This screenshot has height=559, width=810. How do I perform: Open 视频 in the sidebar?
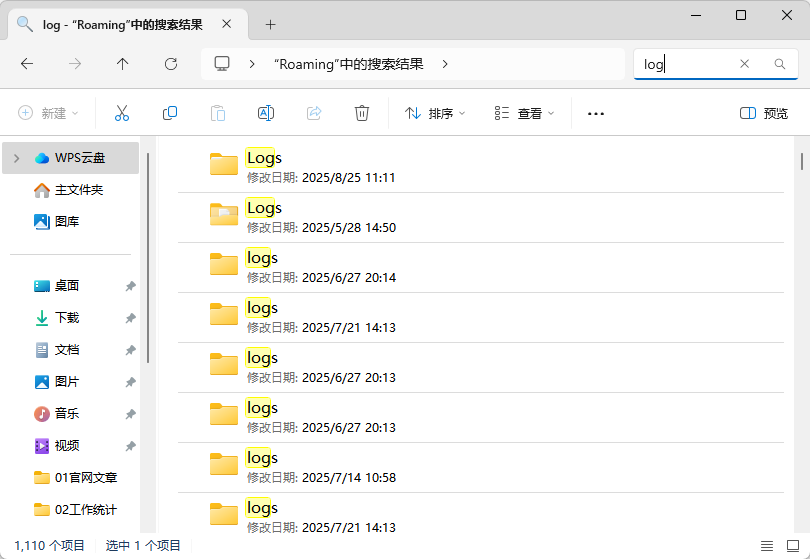point(70,446)
